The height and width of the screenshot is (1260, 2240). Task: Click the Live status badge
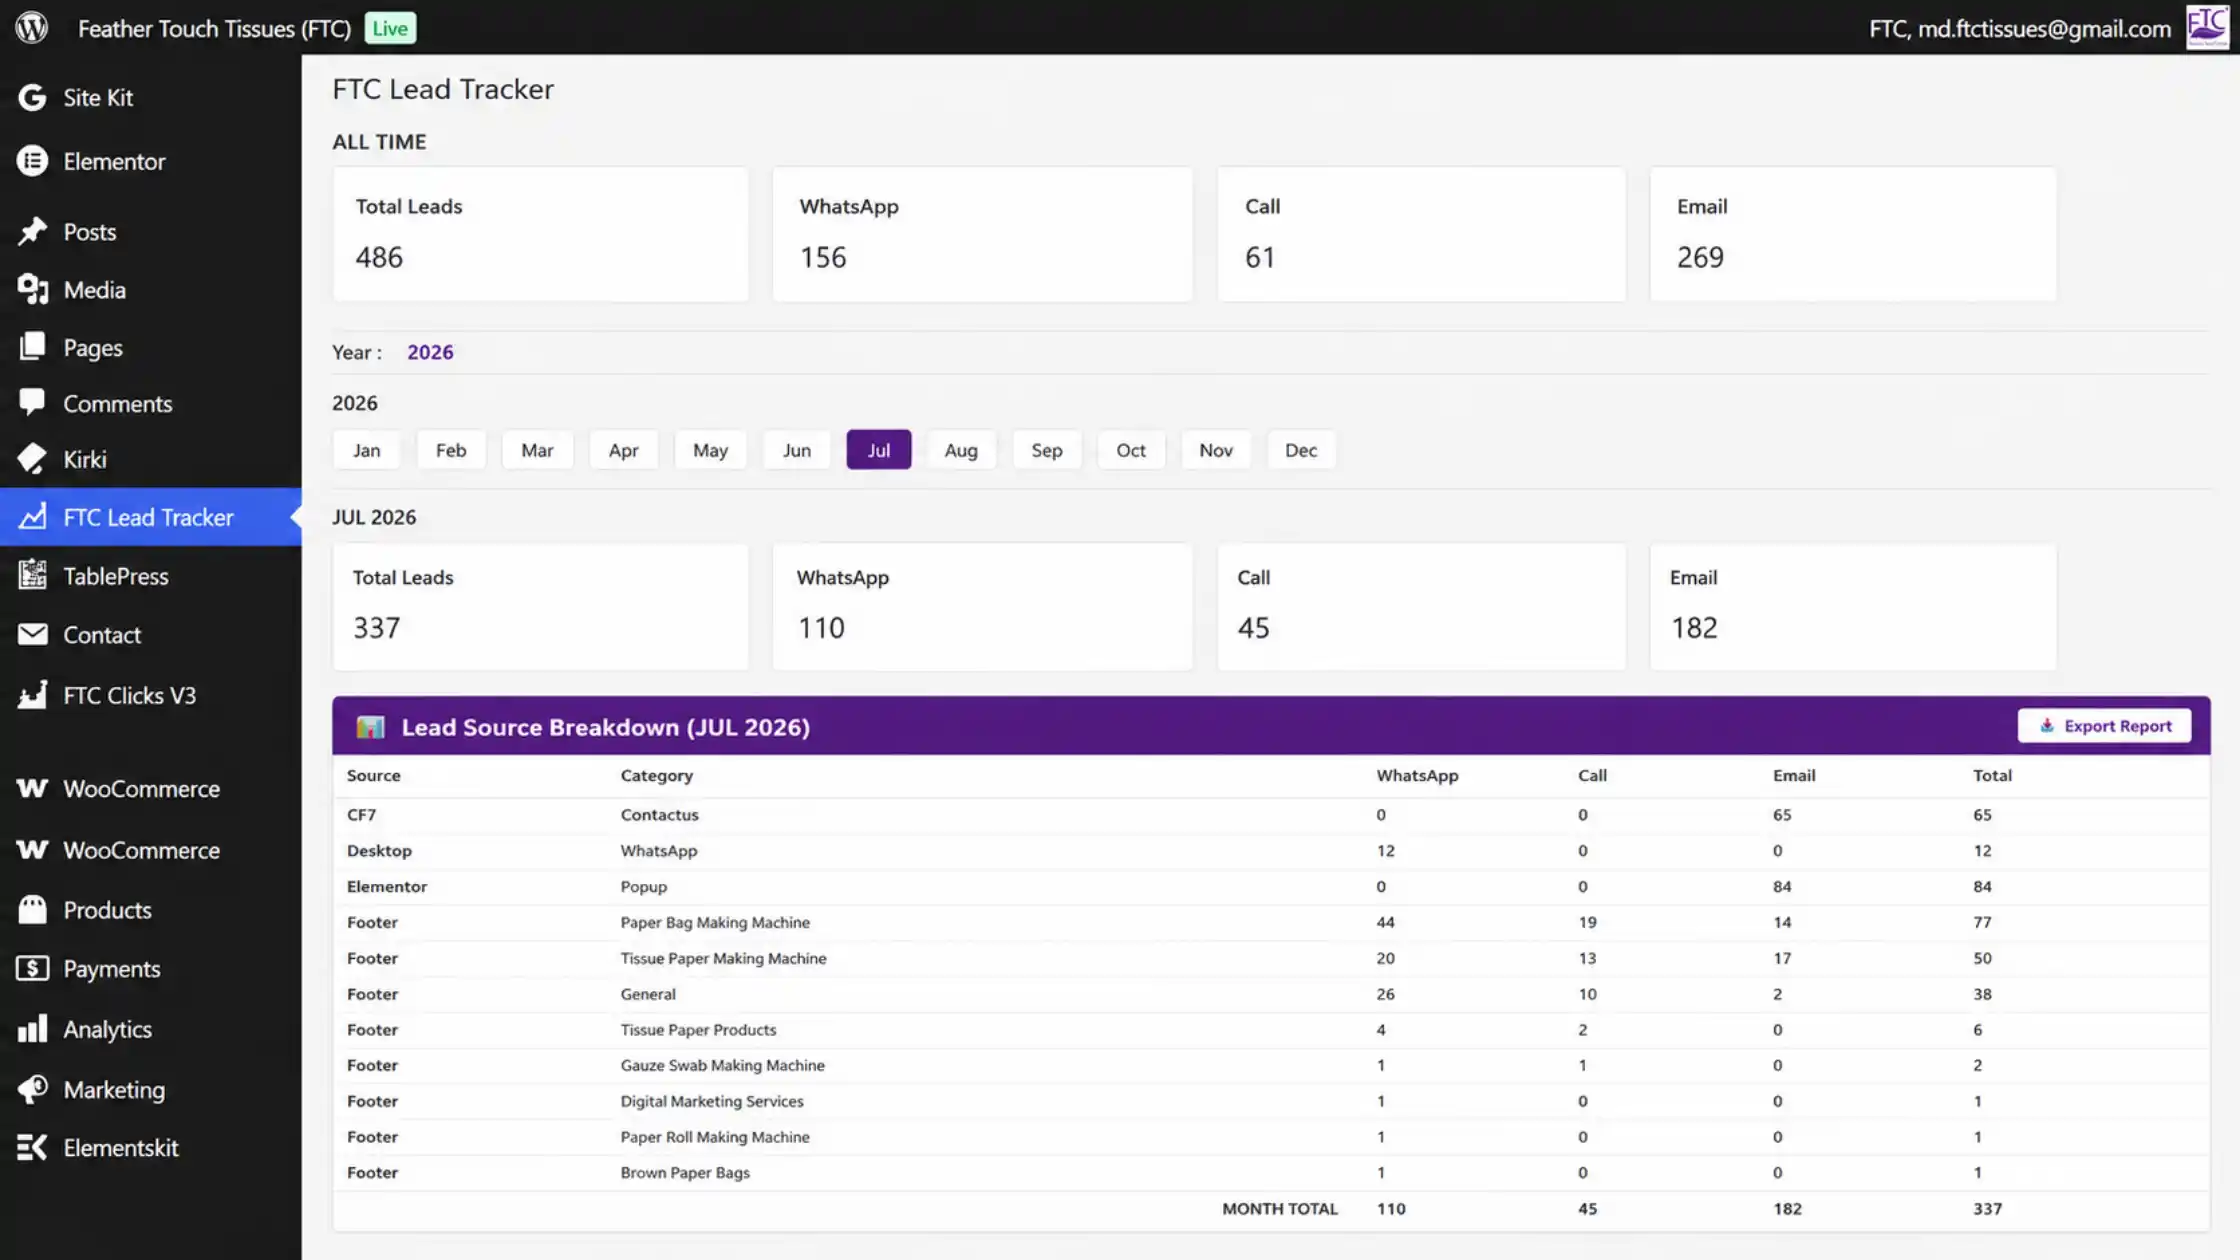(390, 28)
